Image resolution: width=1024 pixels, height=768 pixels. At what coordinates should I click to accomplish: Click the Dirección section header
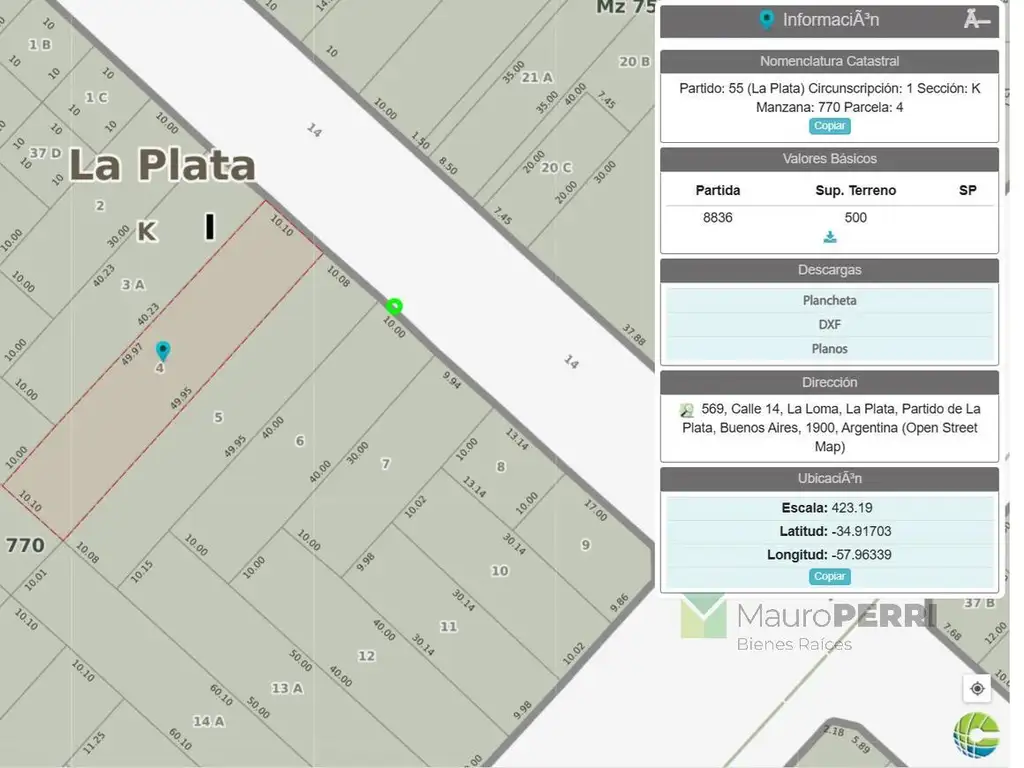coord(829,382)
